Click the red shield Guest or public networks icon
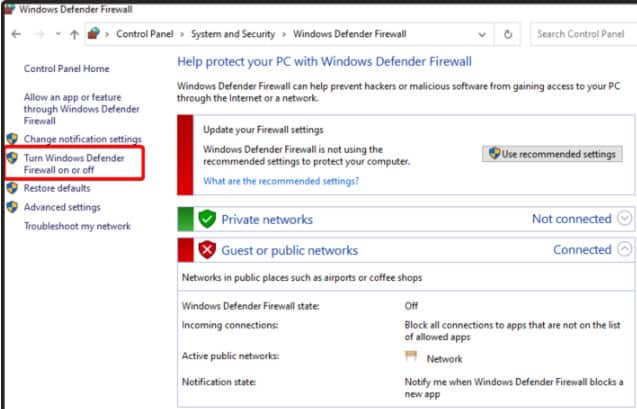 tap(207, 250)
